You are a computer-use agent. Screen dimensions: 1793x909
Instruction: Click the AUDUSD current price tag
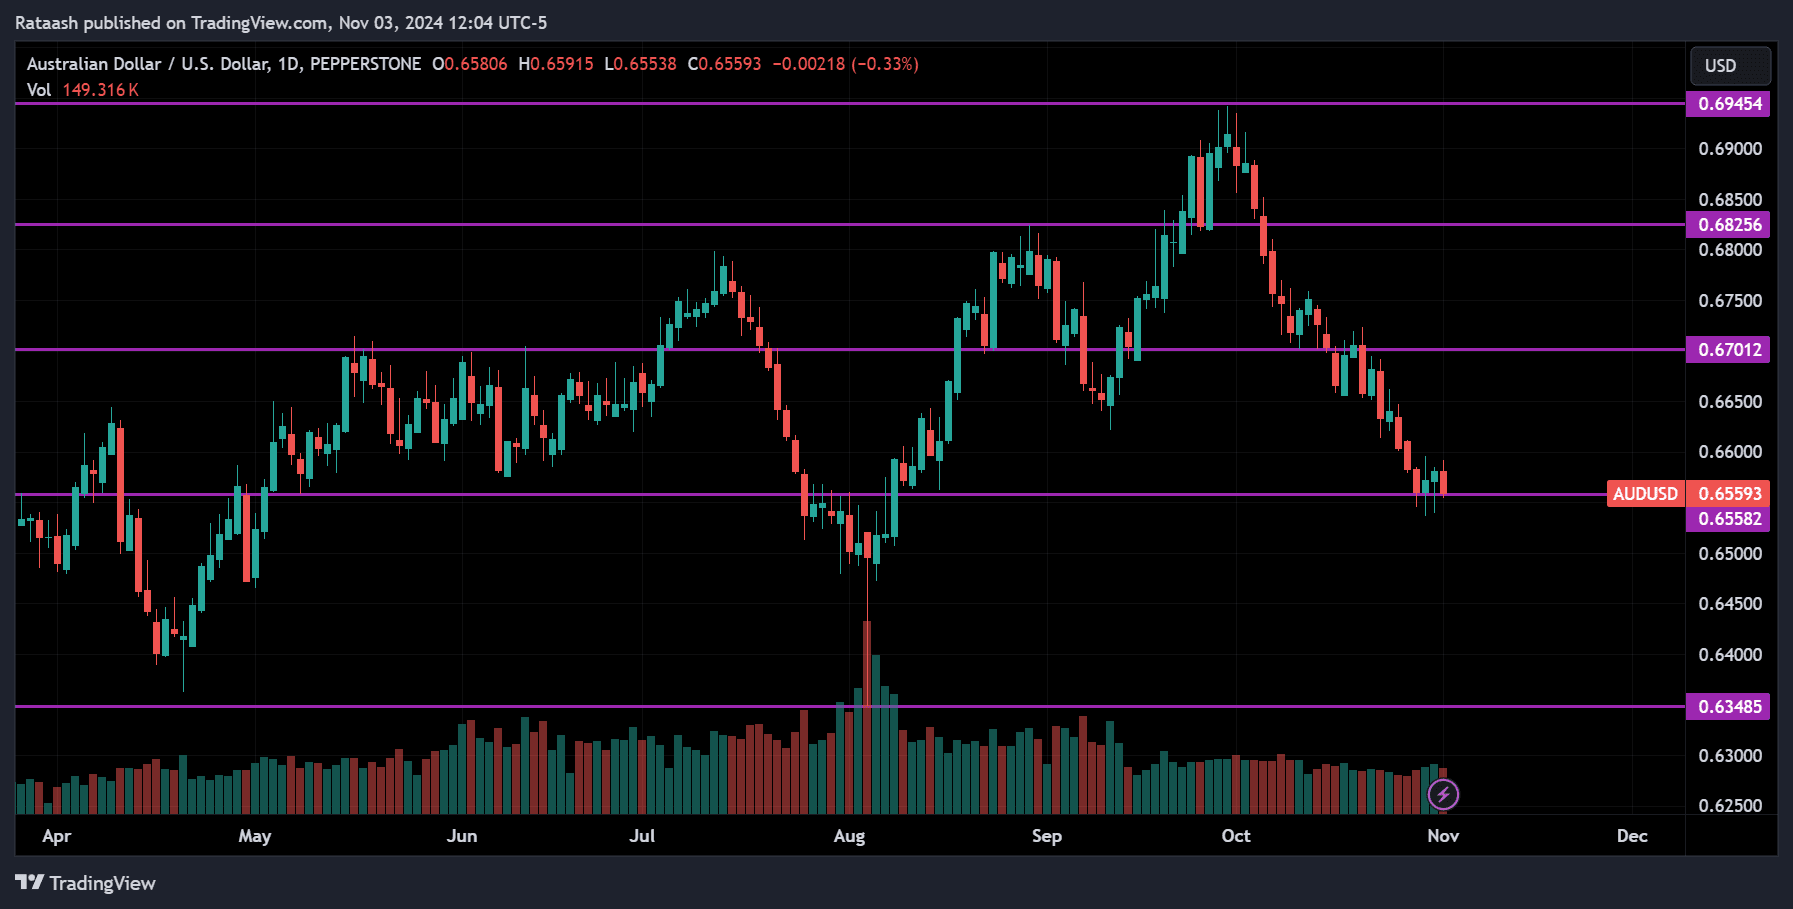[1645, 494]
